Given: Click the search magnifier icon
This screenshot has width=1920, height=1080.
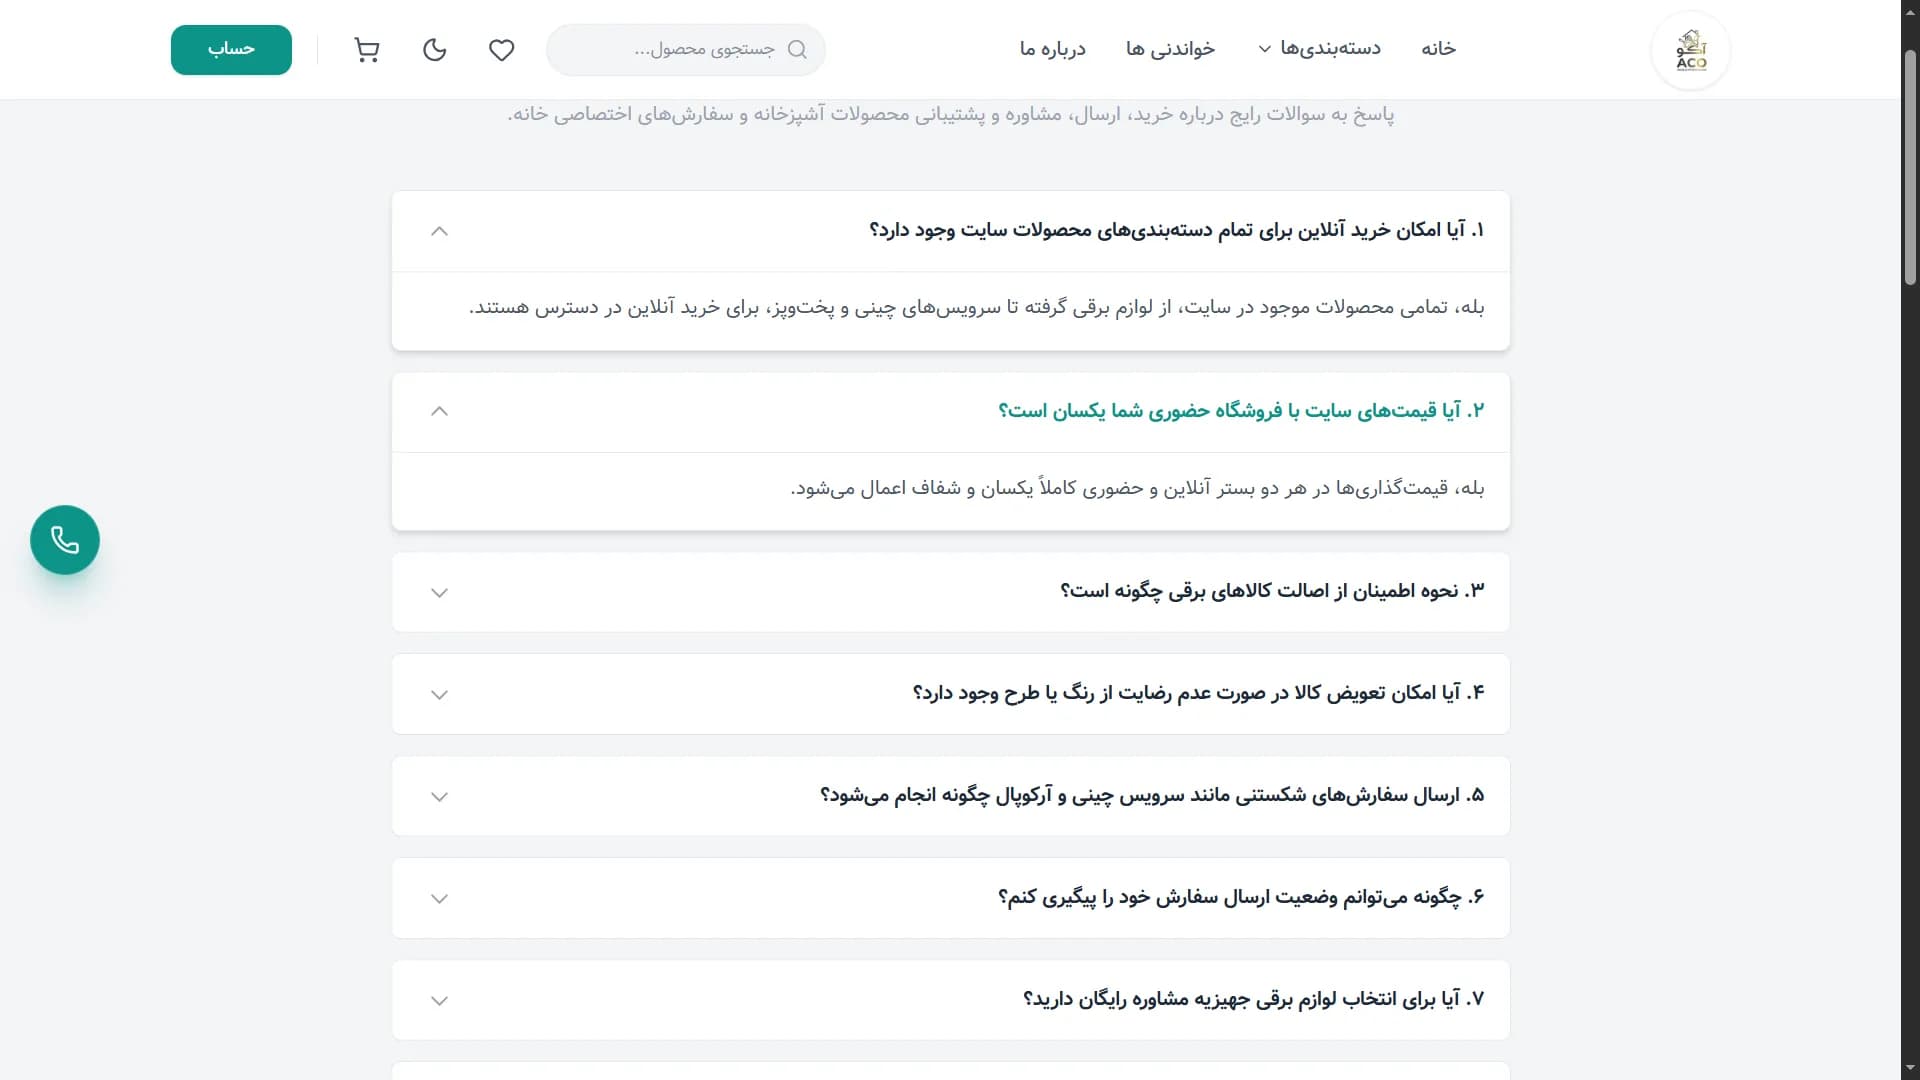Looking at the screenshot, I should tap(797, 50).
